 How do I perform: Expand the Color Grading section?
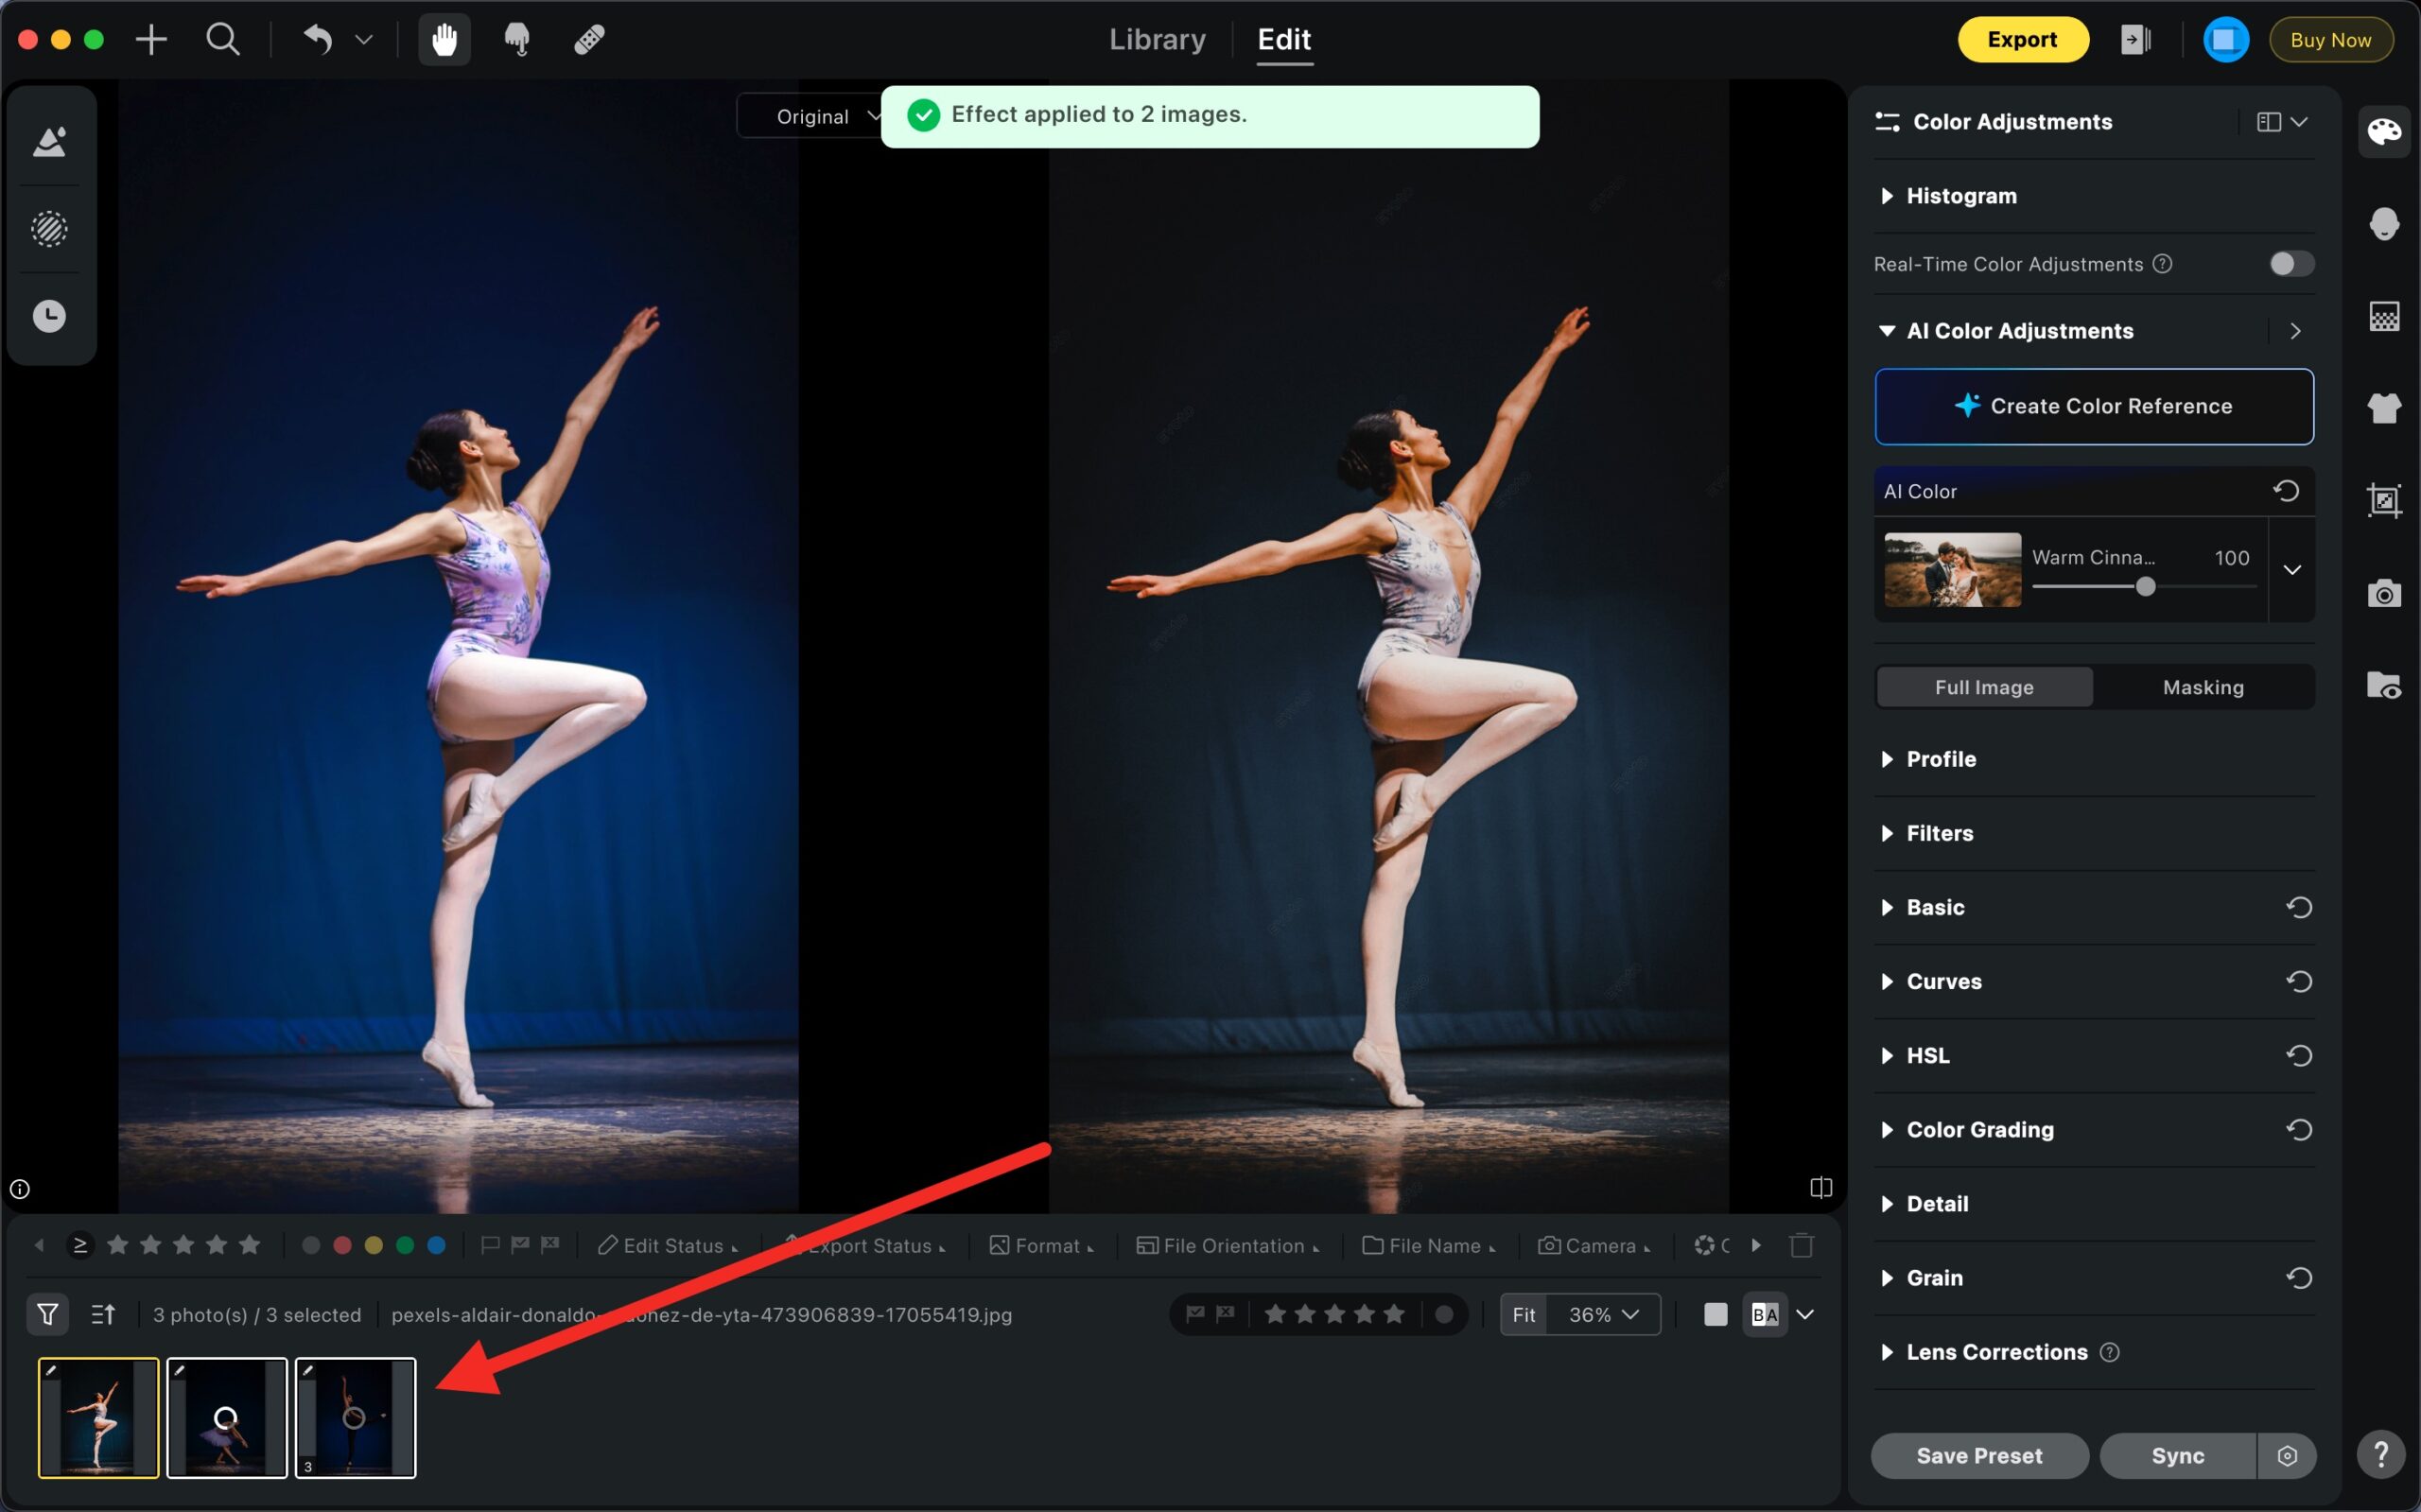[x=1979, y=1130]
